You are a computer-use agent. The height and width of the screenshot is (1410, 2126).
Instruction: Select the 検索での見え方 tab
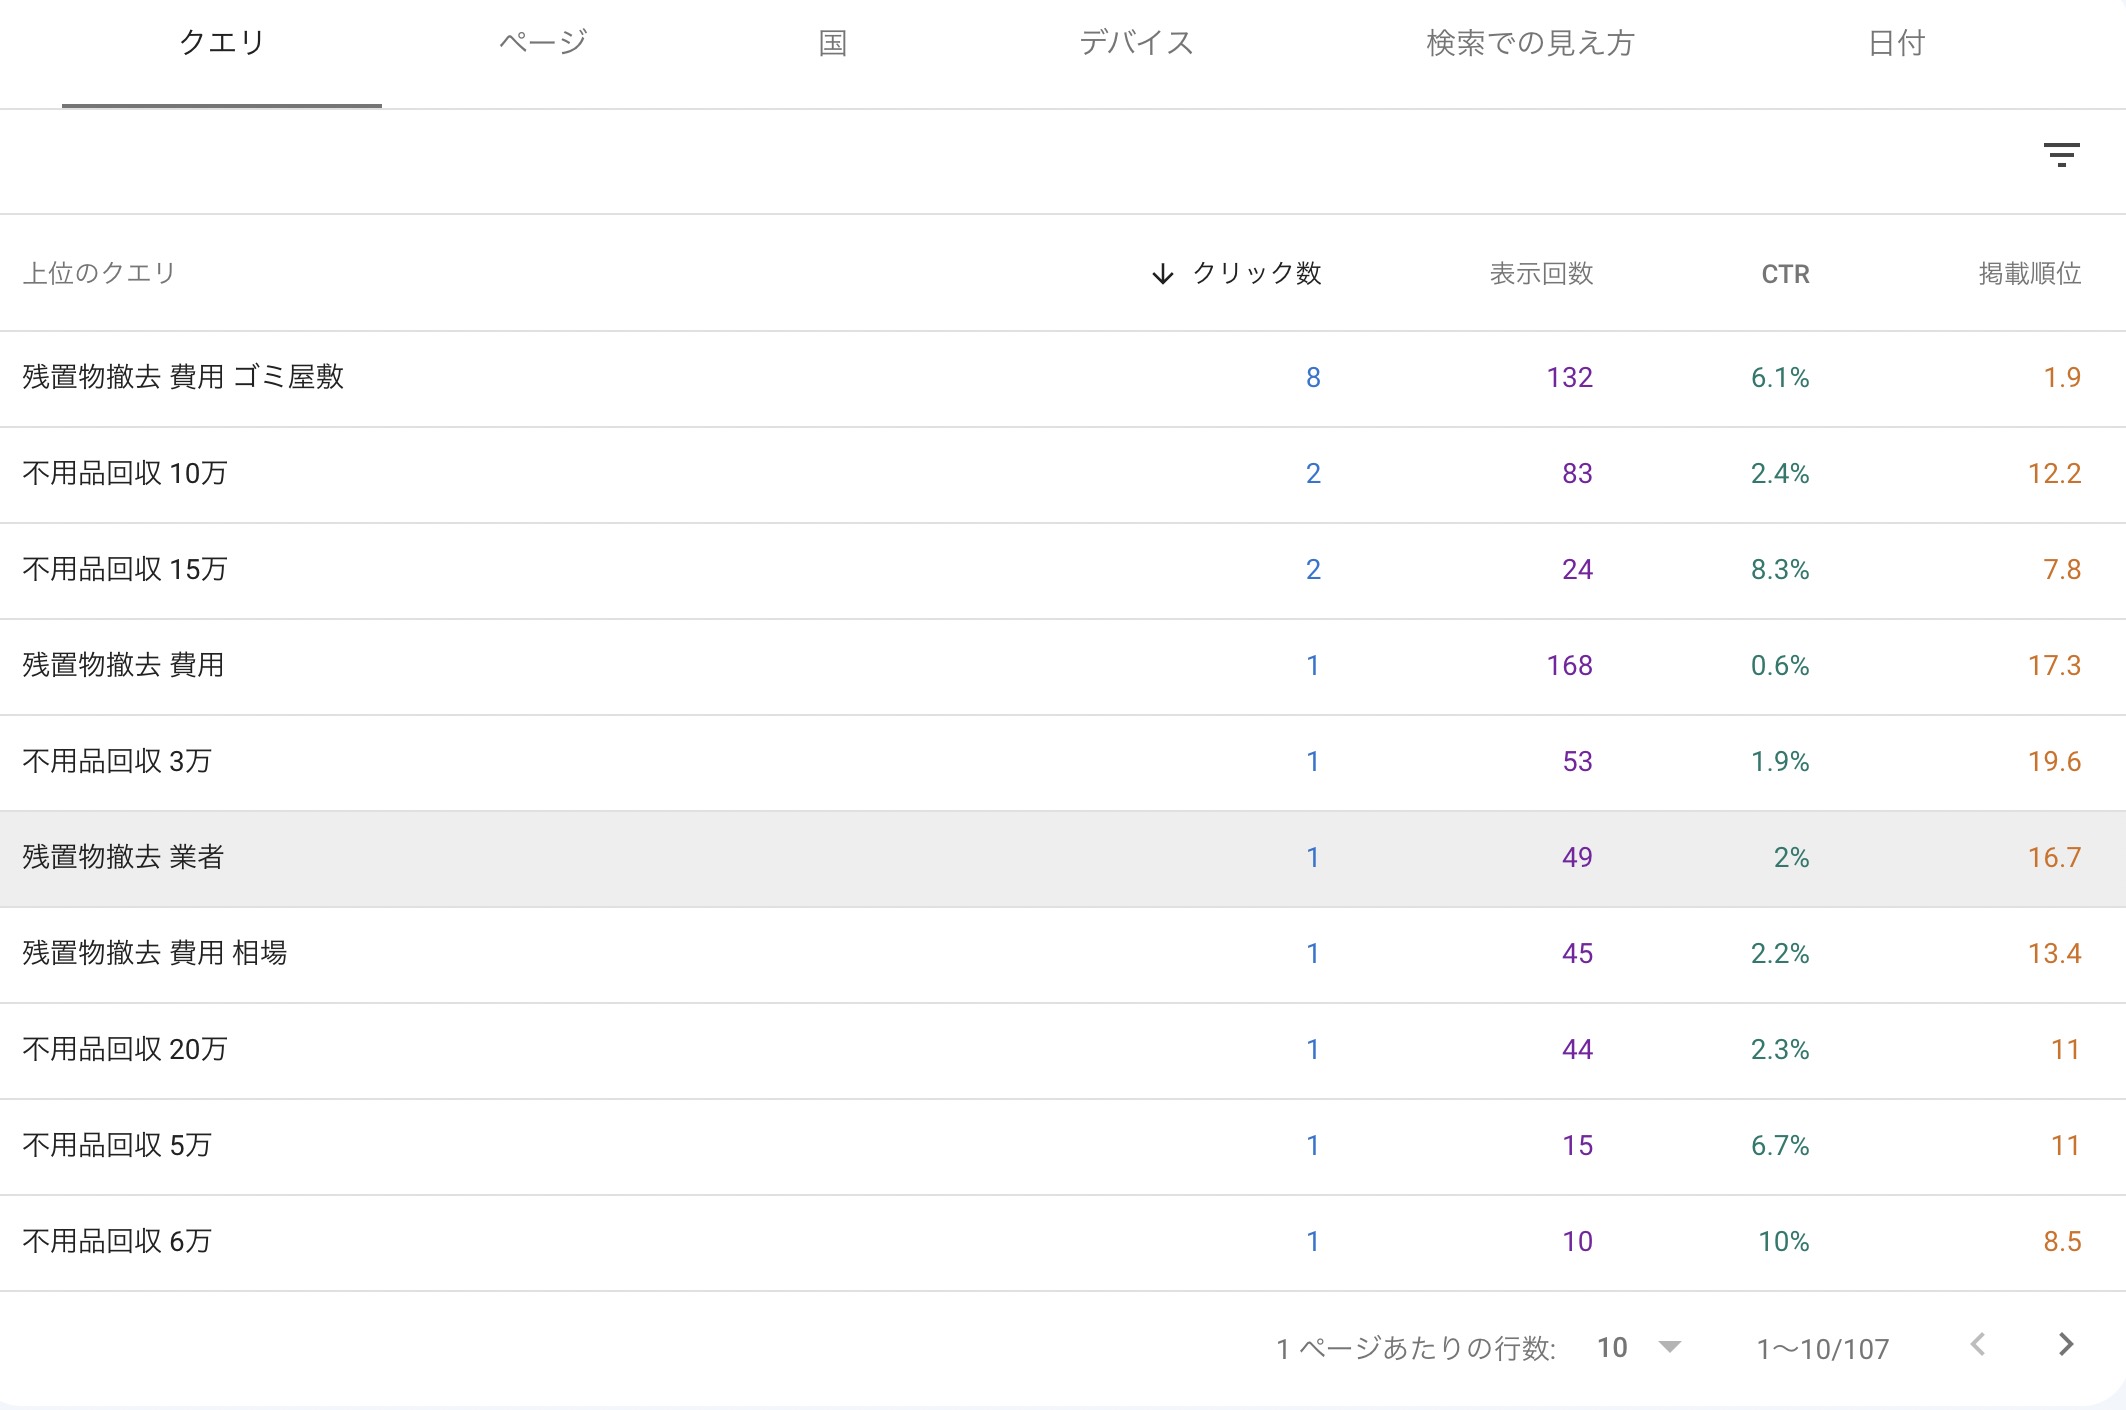[1530, 43]
